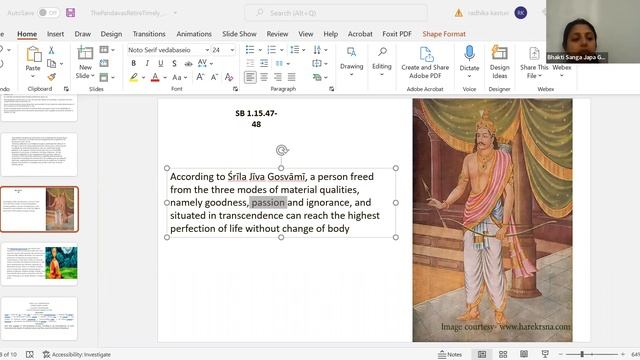The height and width of the screenshot is (360, 640).
Task: Click Decrease List Level icon
Action: [250, 63]
